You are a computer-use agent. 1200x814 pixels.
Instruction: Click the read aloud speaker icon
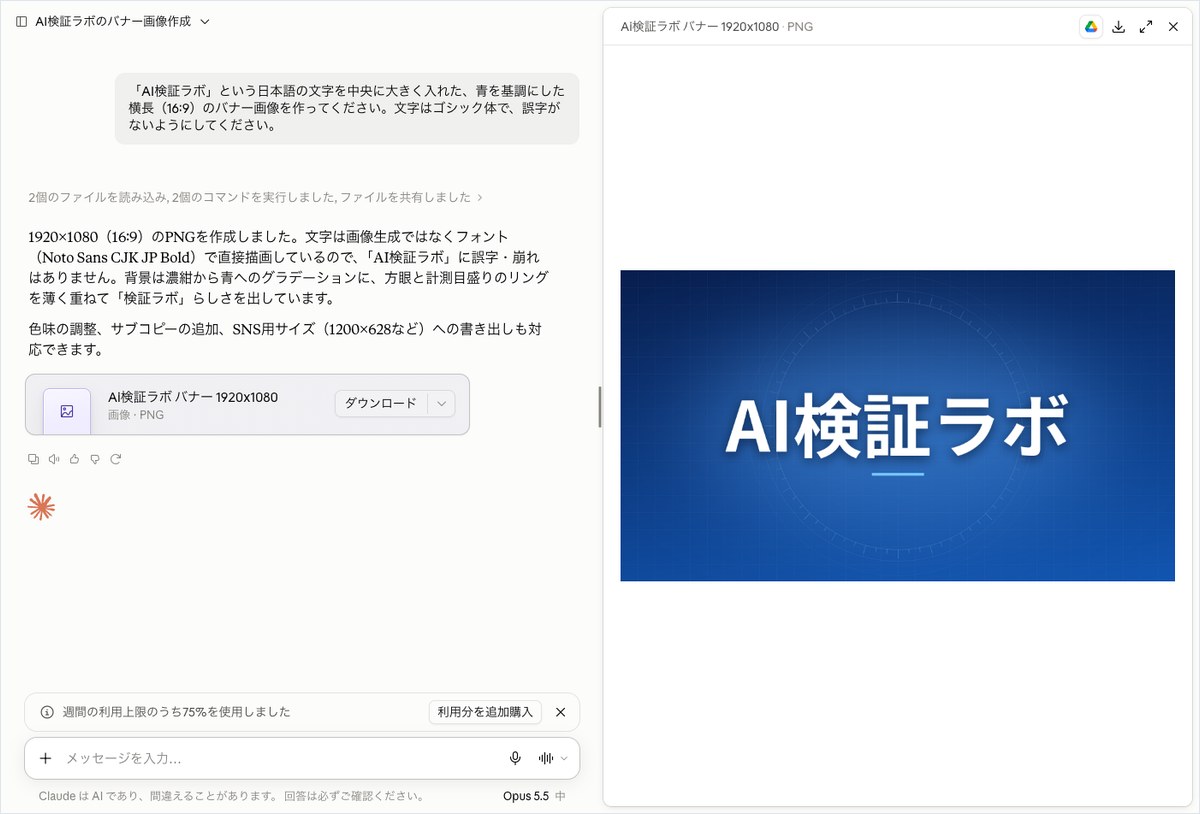[54, 459]
